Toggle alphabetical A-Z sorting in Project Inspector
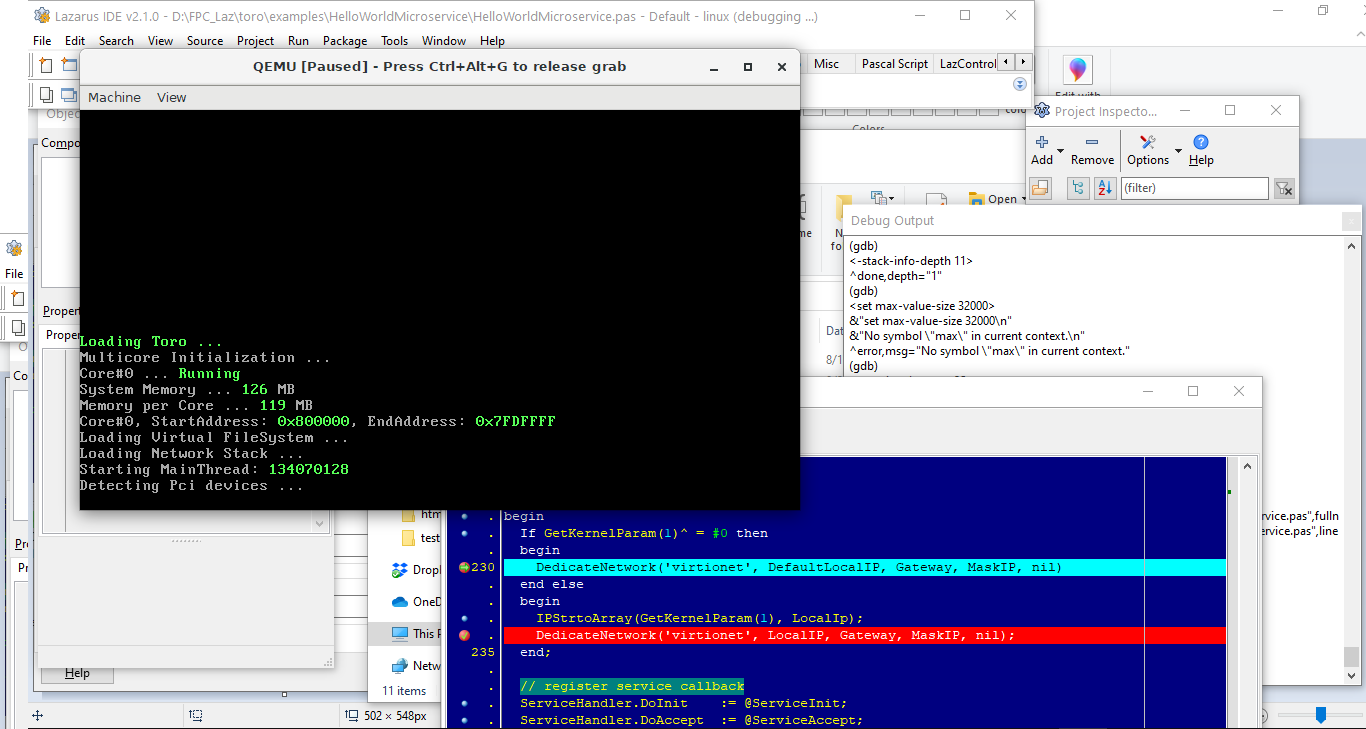Viewport: 1366px width, 729px height. [1104, 188]
